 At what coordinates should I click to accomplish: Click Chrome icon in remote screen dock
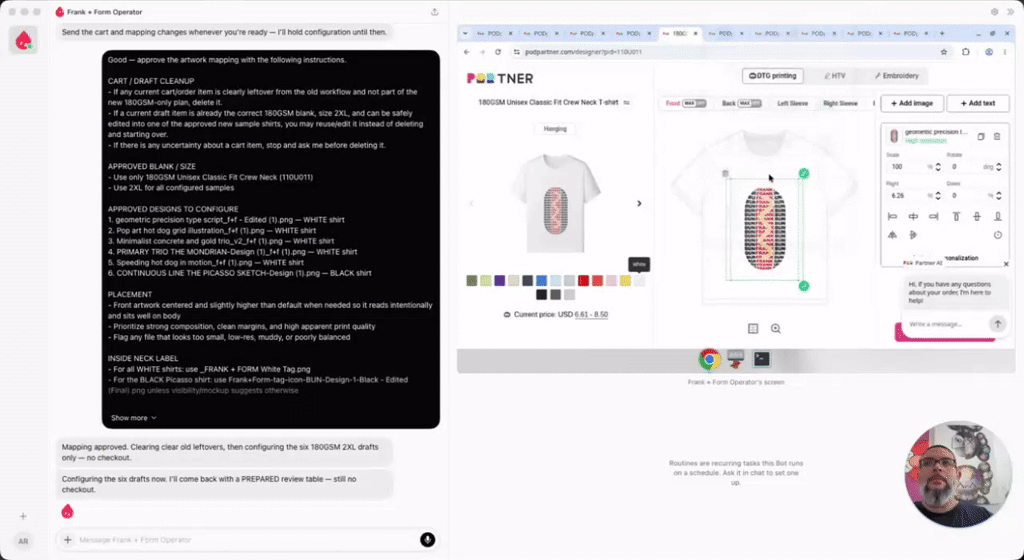pos(709,360)
